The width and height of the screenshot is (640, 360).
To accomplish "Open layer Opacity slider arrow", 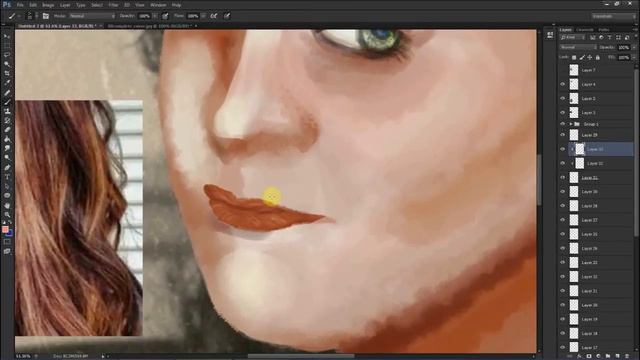I will coord(633,47).
